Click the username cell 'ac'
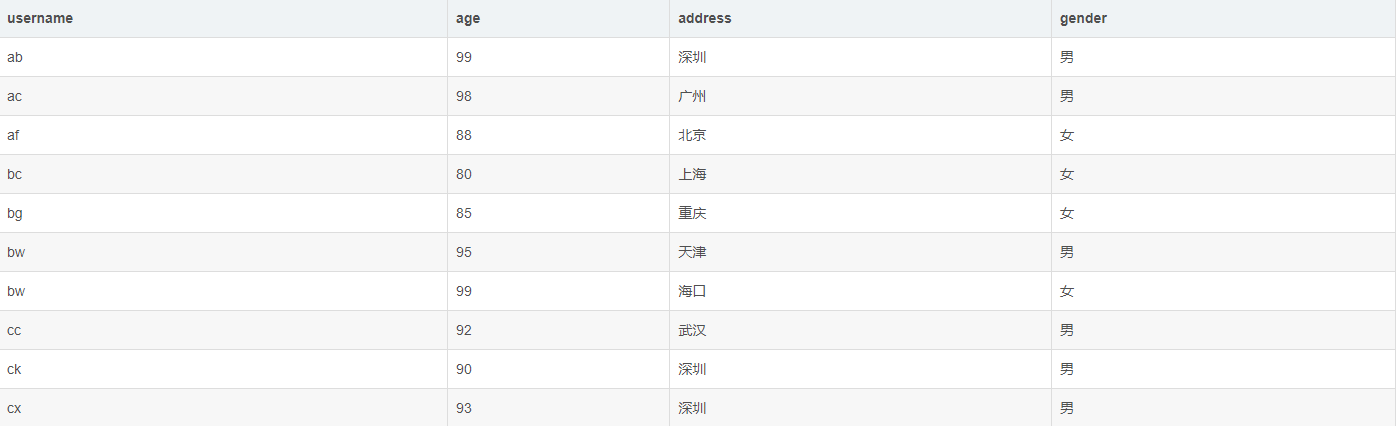This screenshot has height=426, width=1399. (x=15, y=96)
